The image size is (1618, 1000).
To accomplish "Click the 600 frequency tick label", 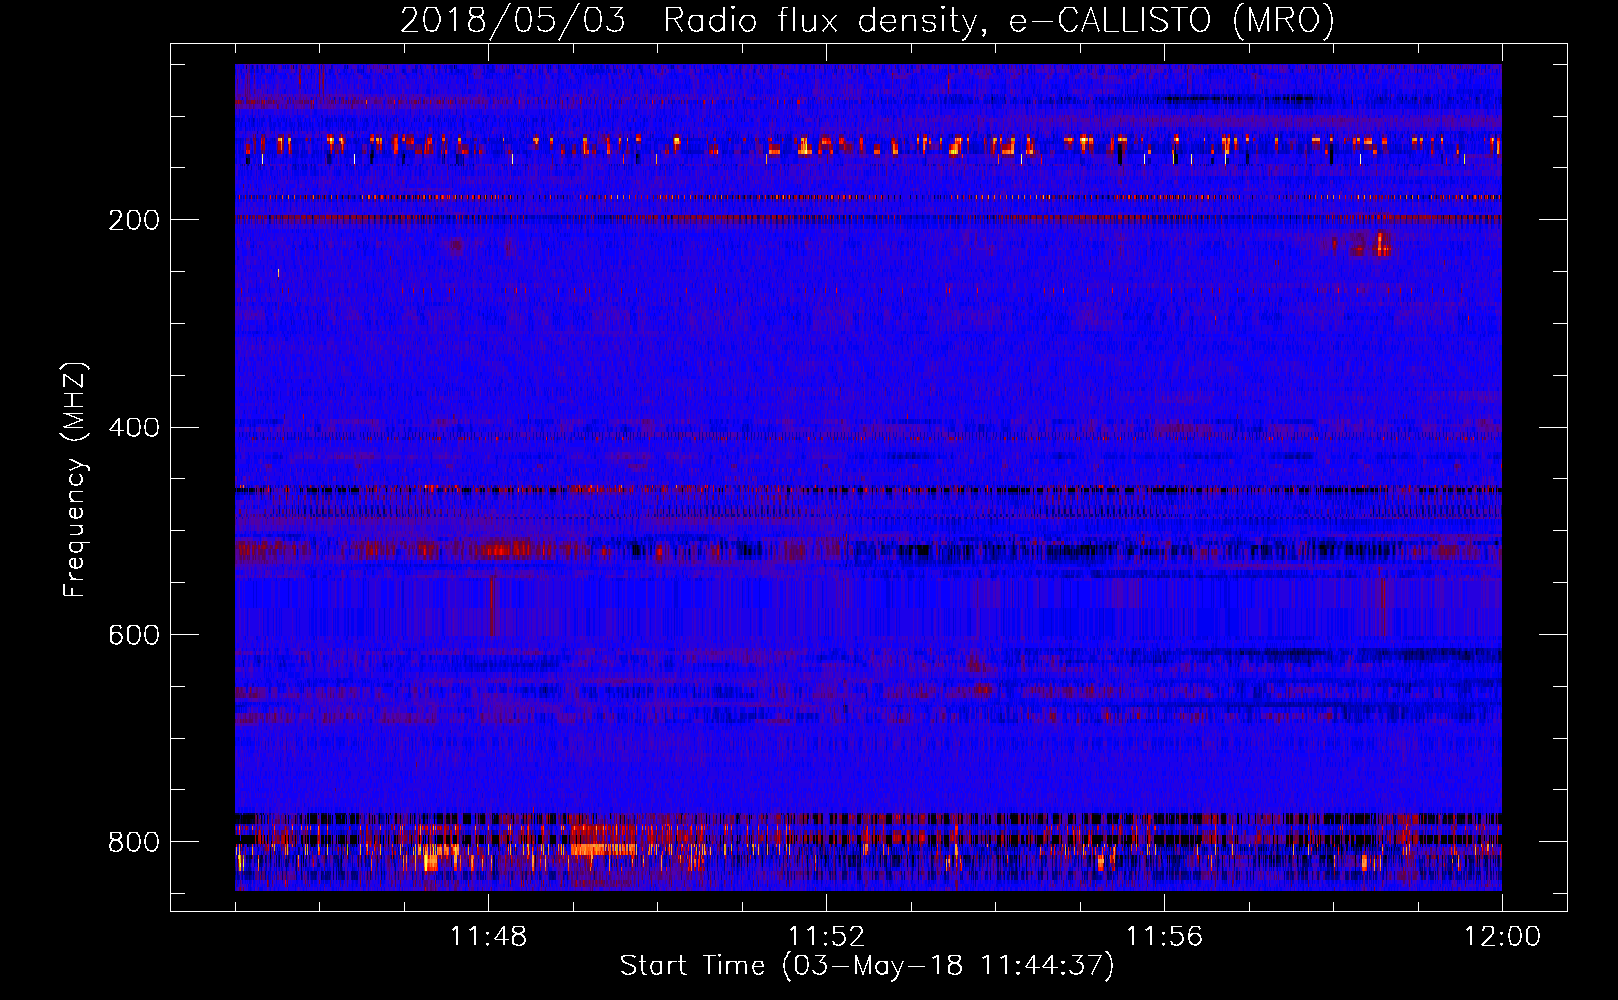I will pos(134,635).
